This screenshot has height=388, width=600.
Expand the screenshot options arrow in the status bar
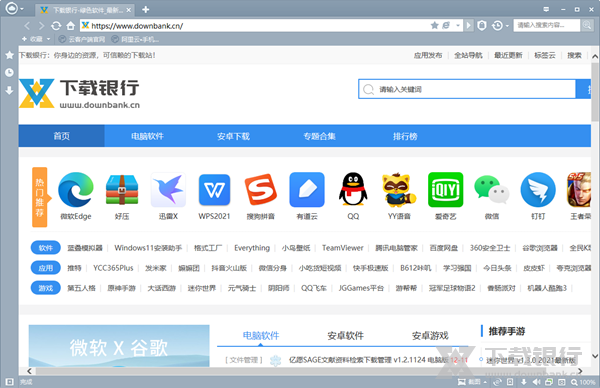pos(485,382)
